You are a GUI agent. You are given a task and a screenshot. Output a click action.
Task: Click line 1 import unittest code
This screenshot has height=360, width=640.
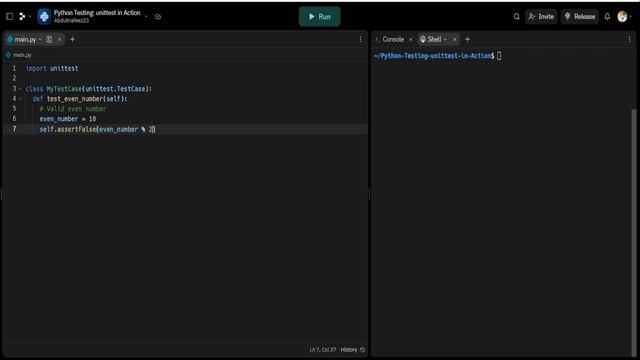[52, 69]
